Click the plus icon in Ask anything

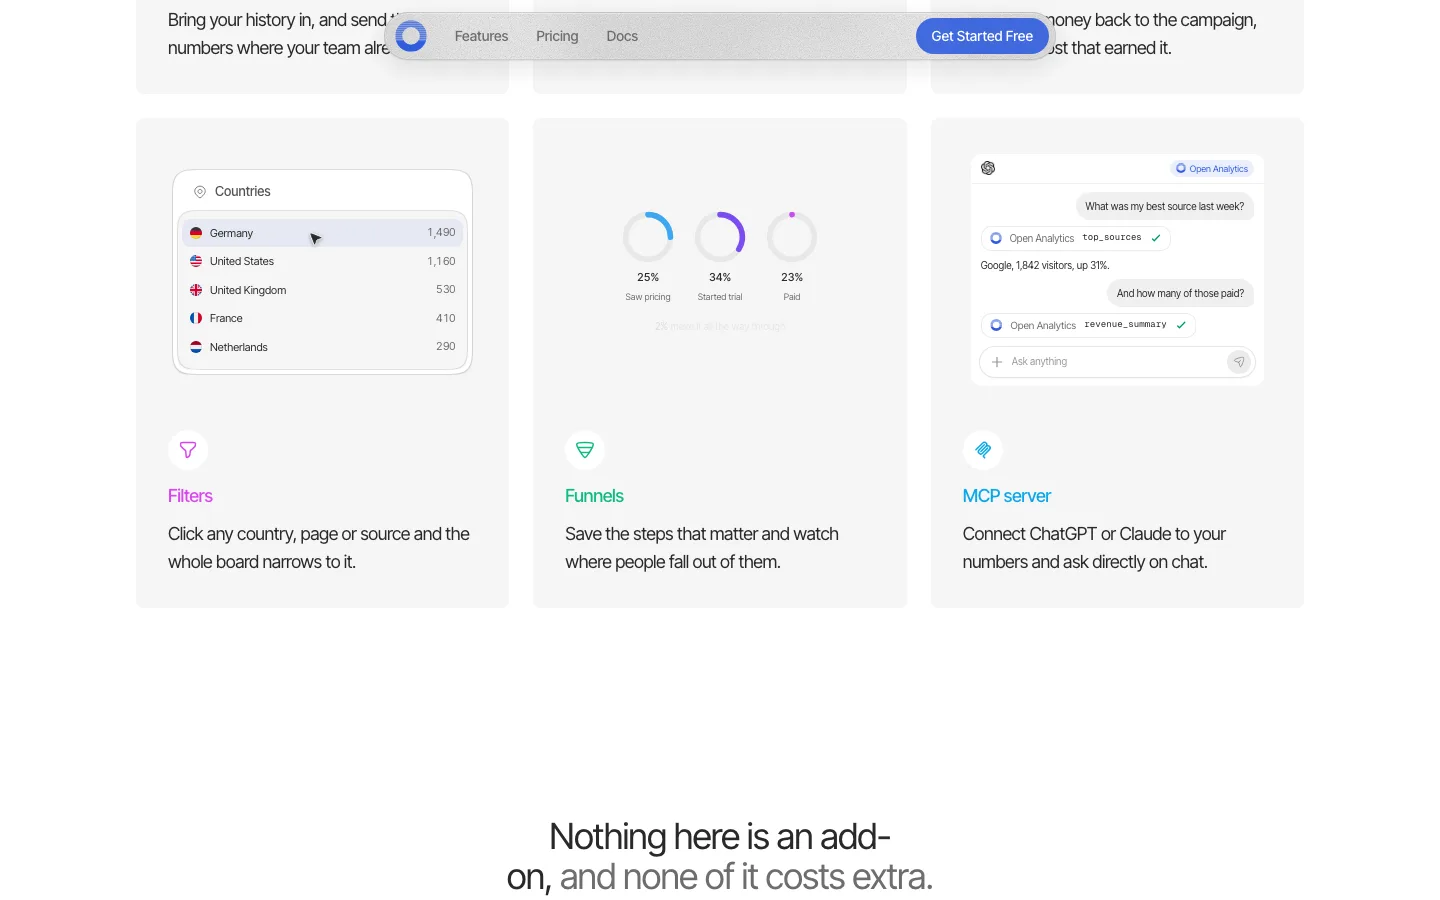pos(997,362)
